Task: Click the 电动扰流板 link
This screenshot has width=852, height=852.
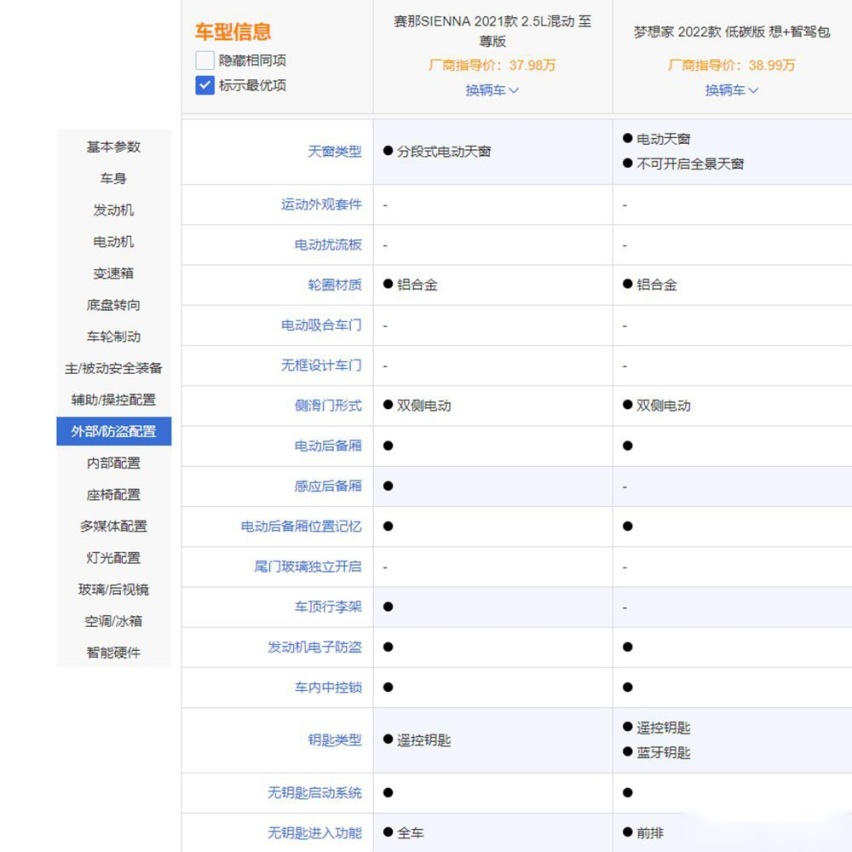Action: coord(328,245)
